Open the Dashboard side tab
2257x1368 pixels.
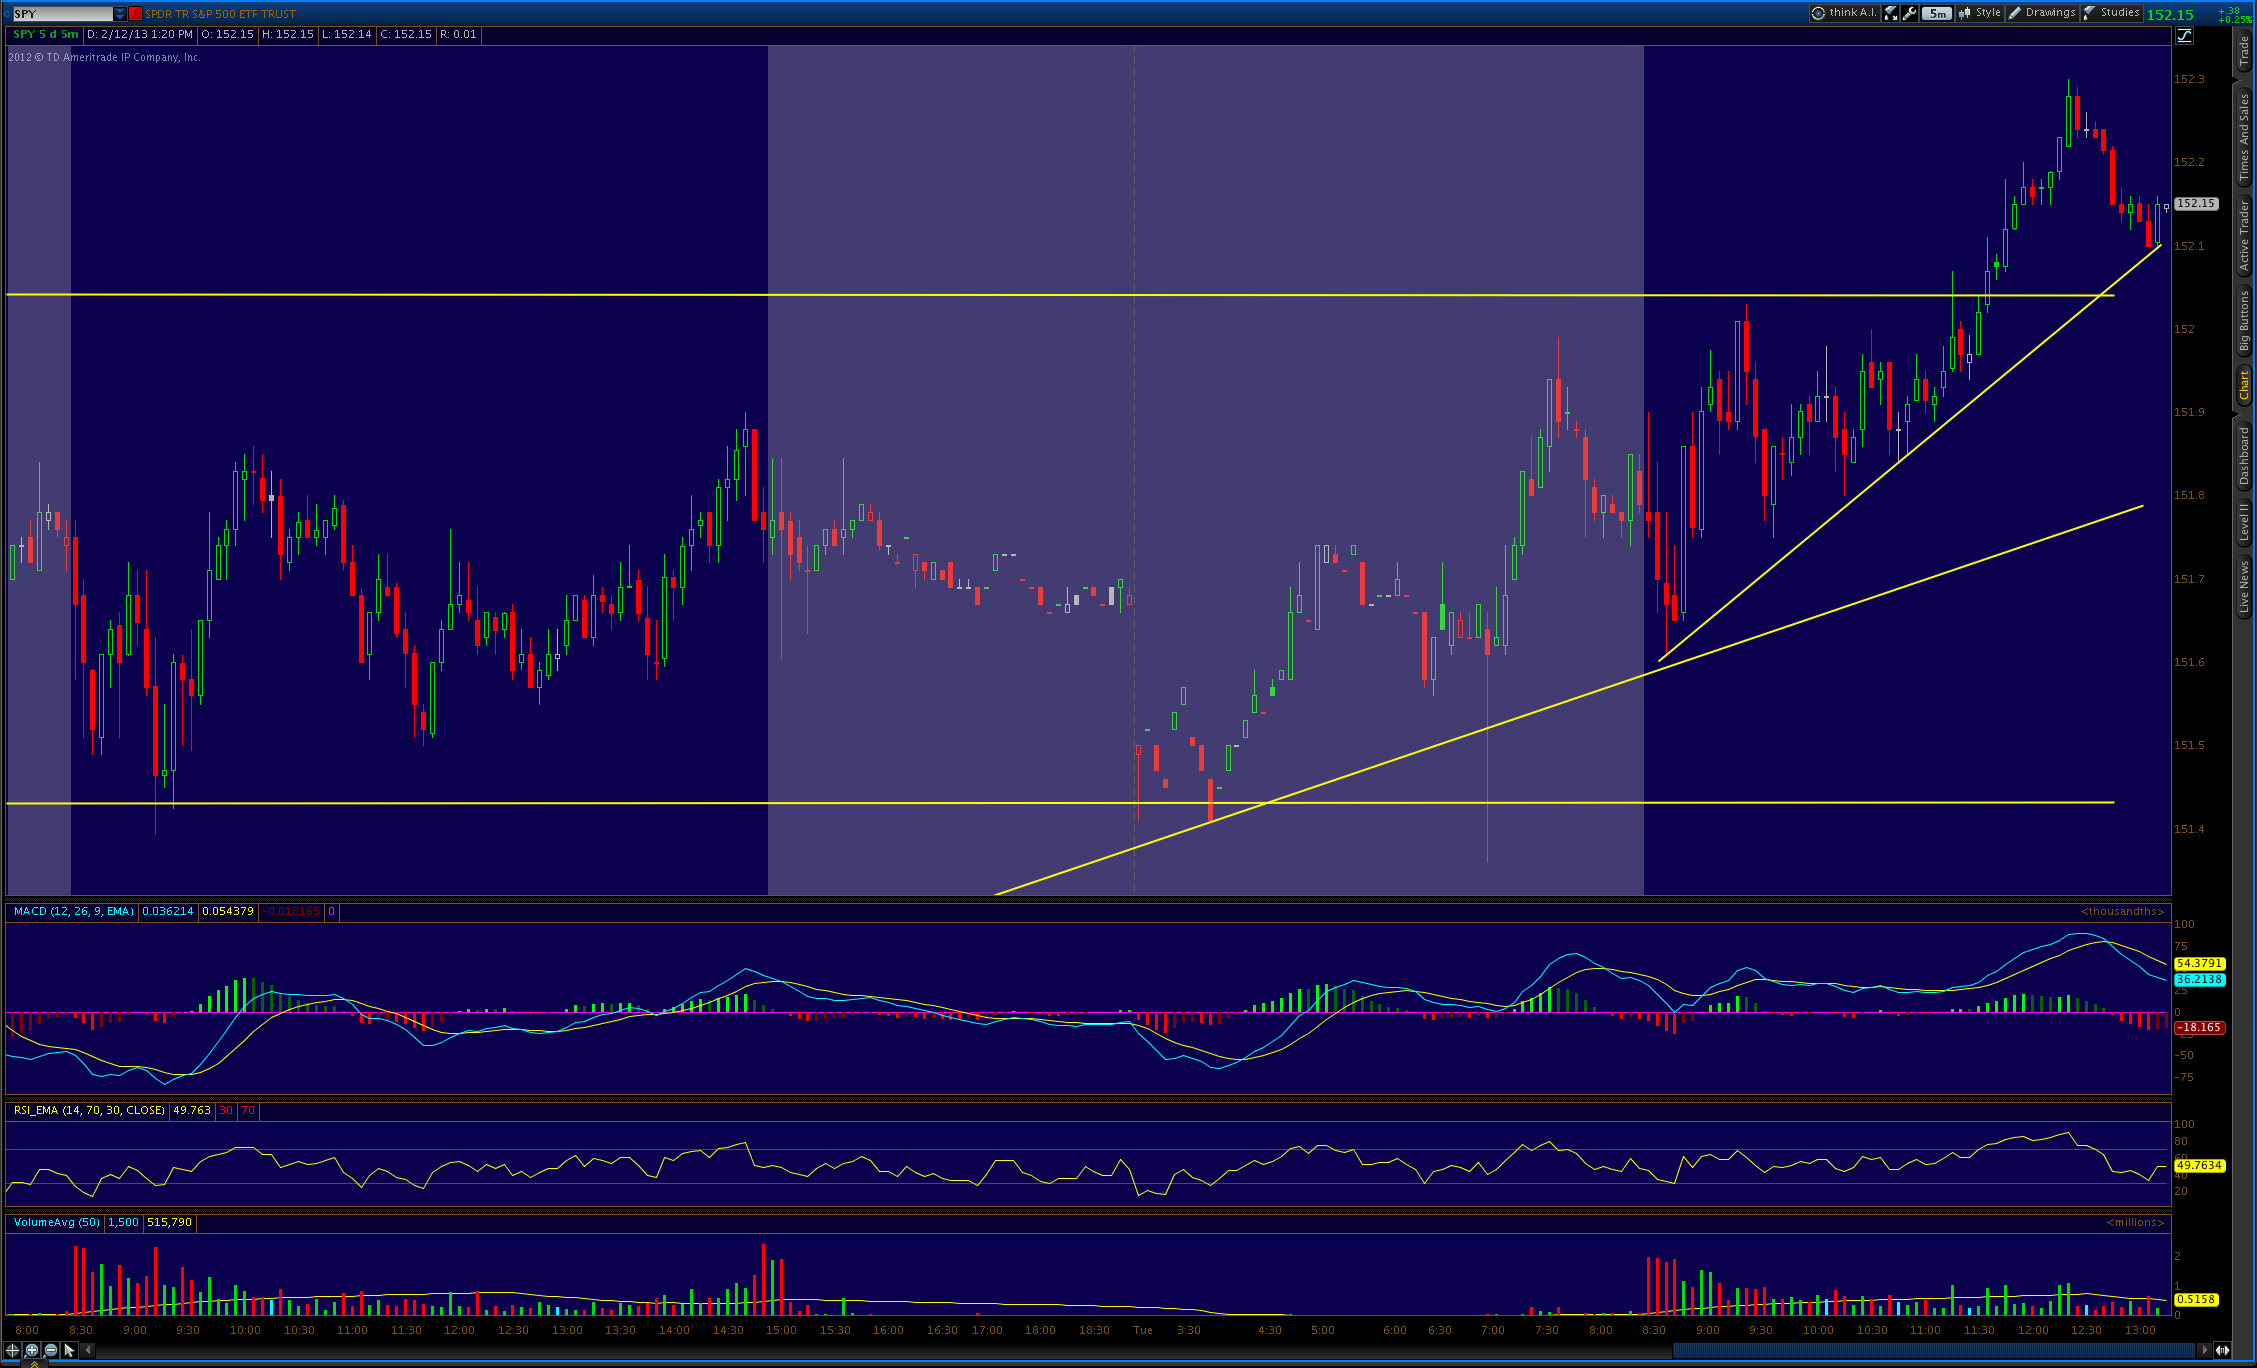click(2245, 456)
